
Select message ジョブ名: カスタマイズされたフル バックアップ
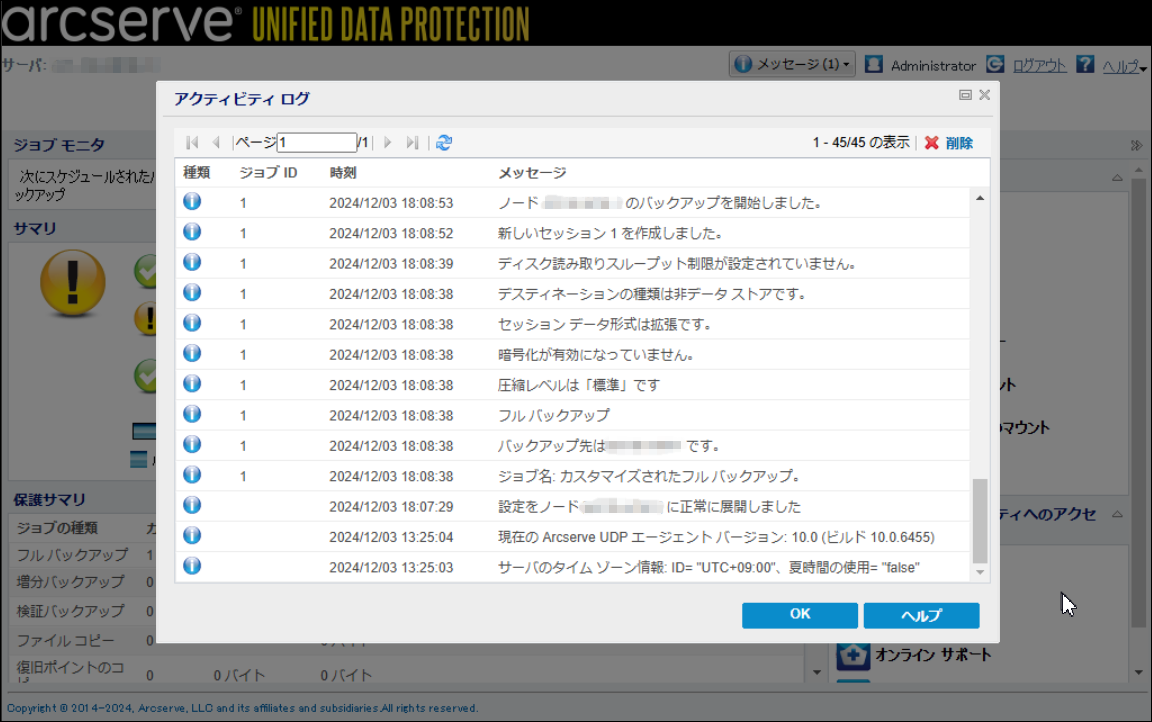coord(649,476)
